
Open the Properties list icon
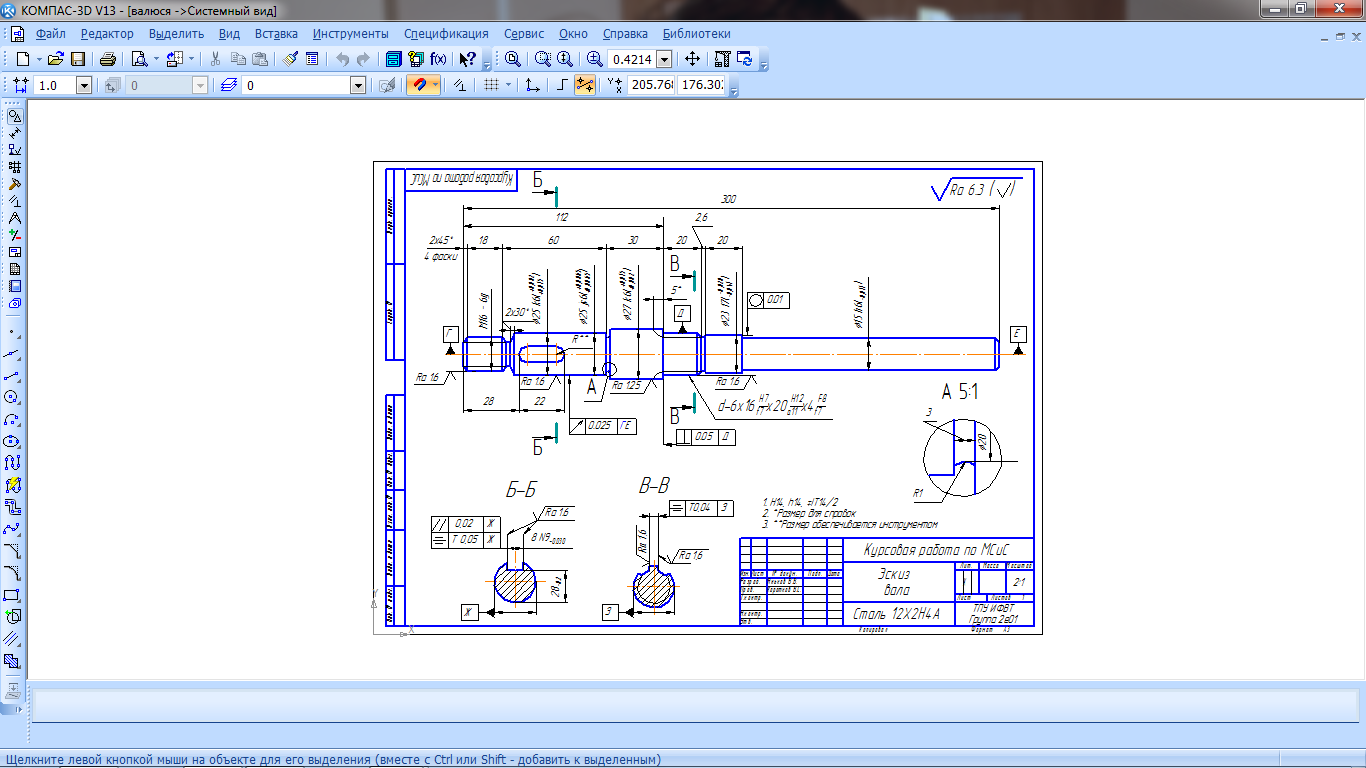click(312, 59)
